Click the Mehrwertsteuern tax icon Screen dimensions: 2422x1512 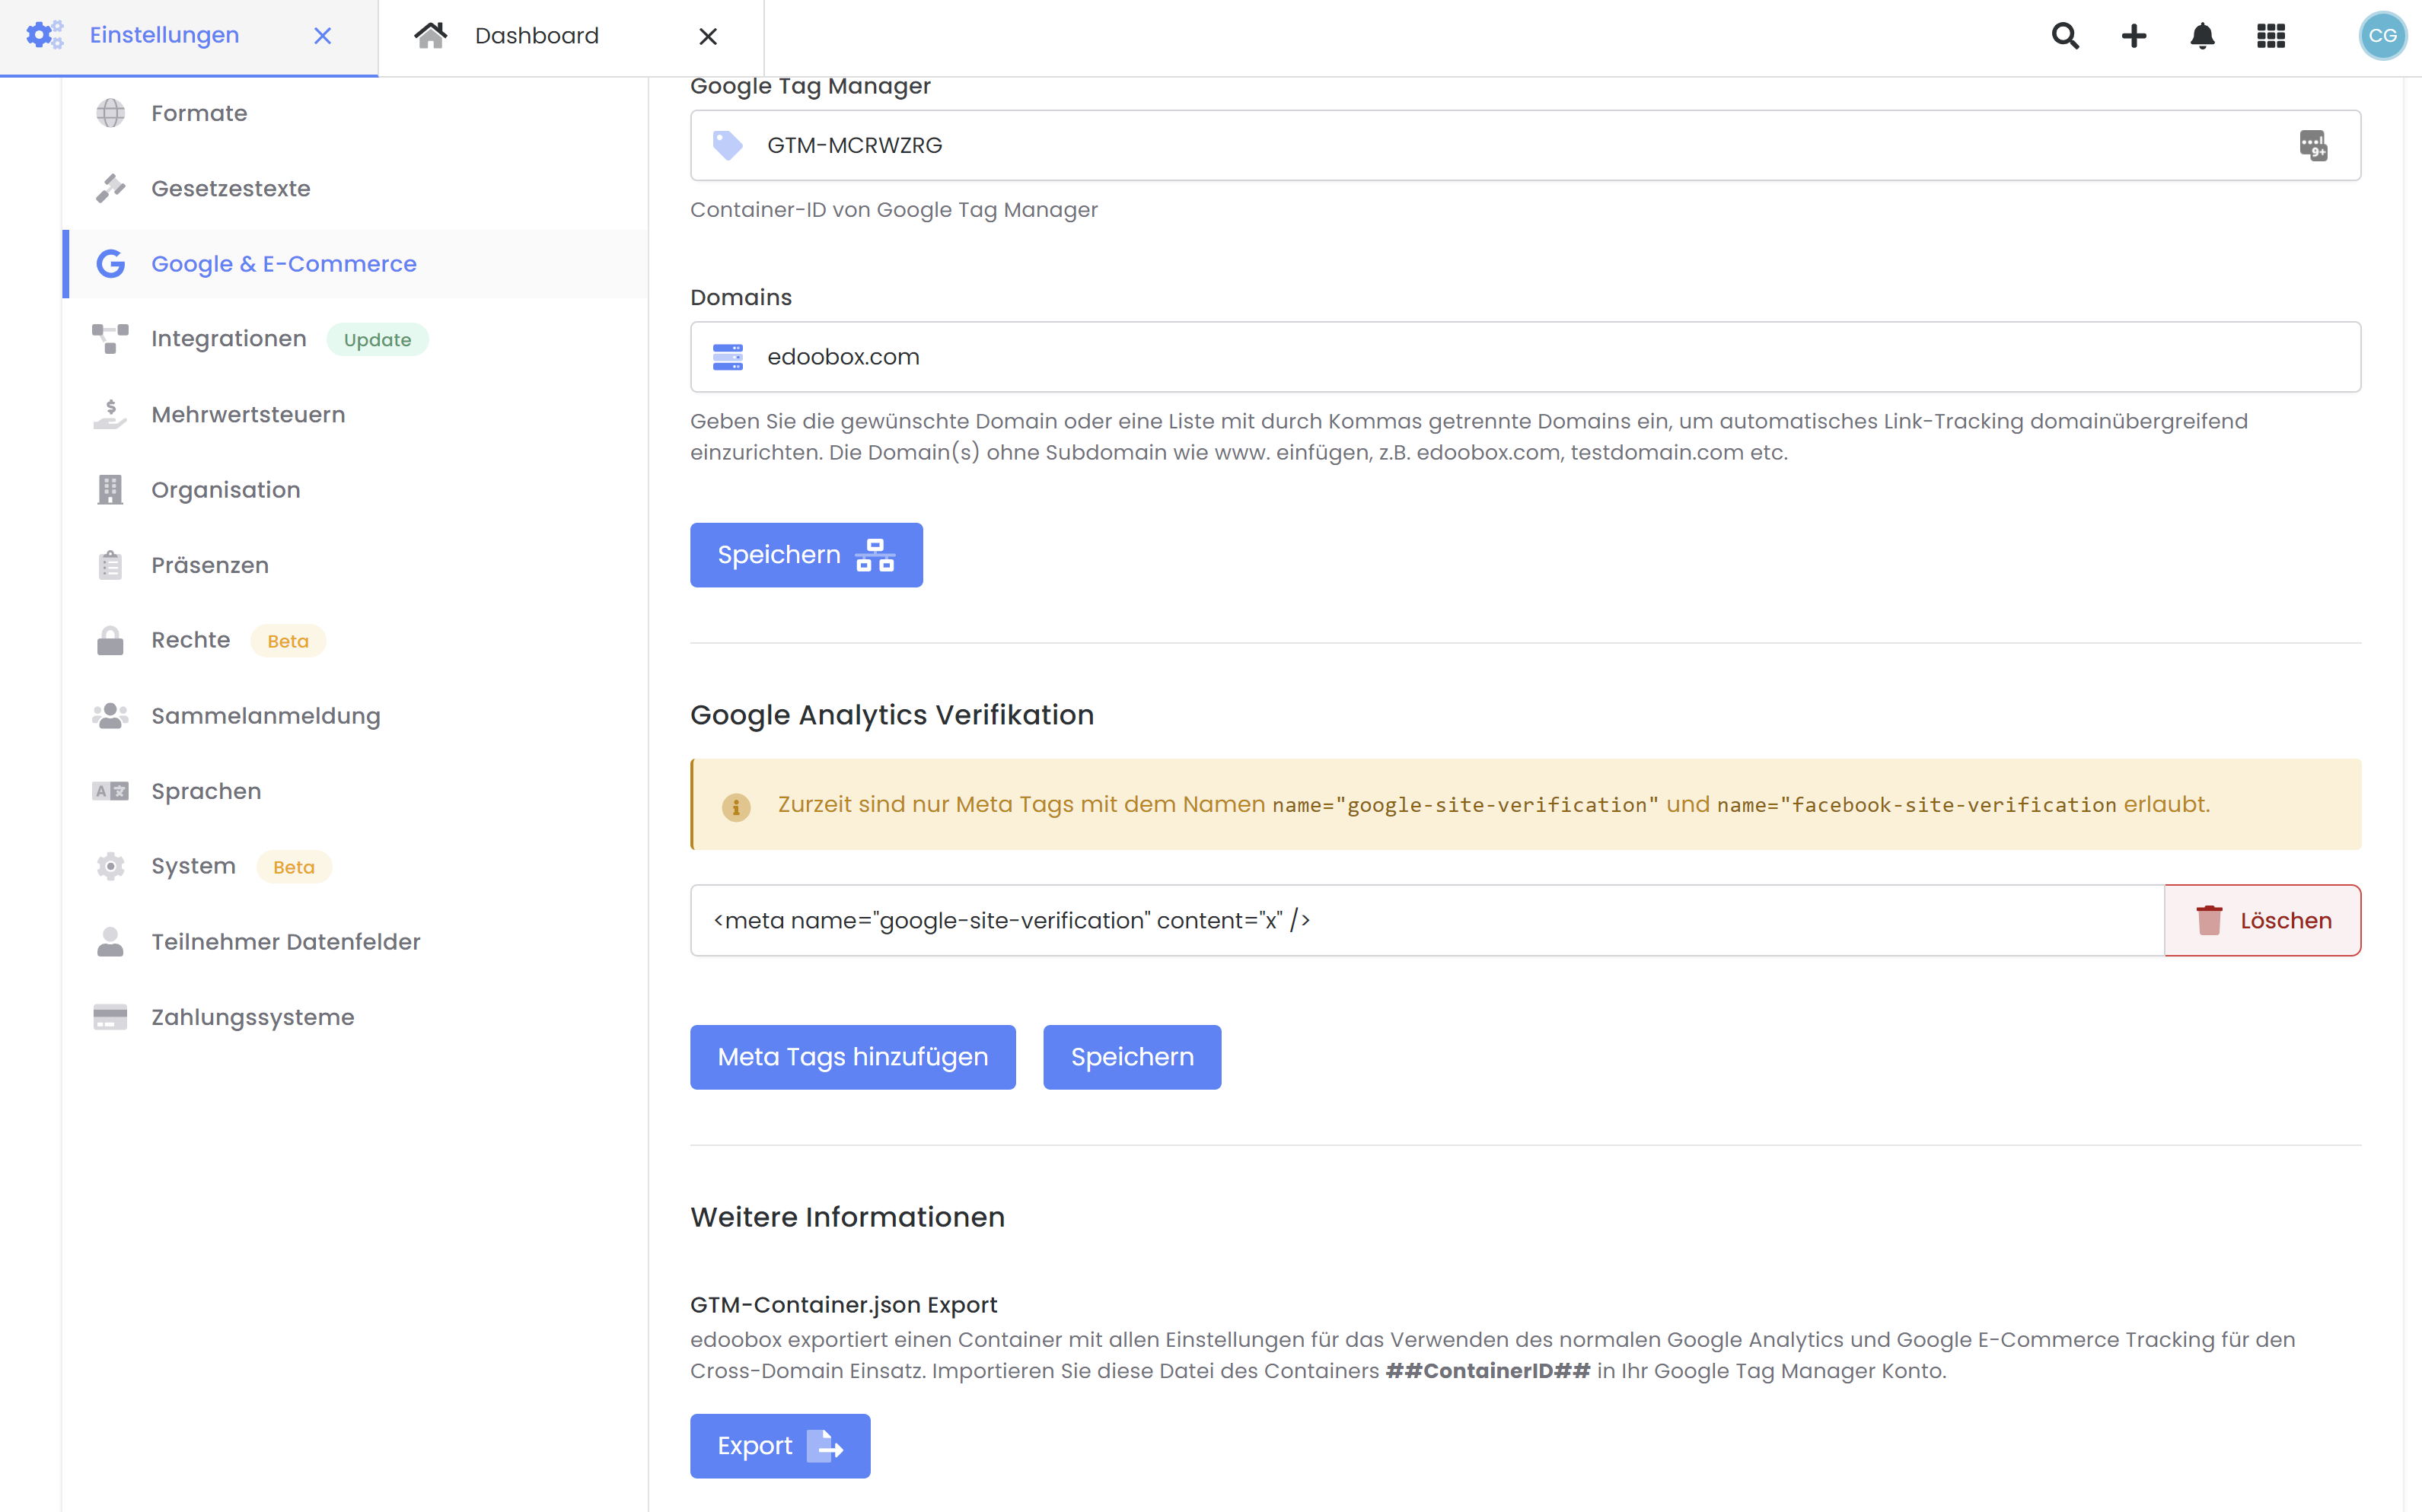point(110,414)
